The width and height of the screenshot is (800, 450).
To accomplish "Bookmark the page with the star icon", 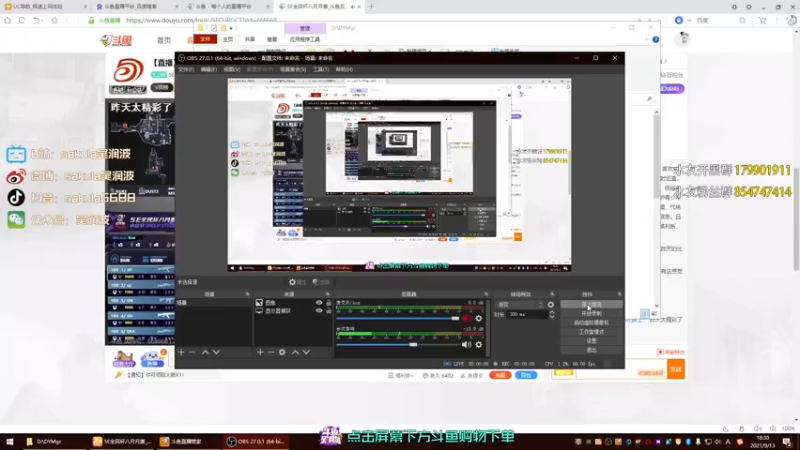I will (x=55, y=20).
